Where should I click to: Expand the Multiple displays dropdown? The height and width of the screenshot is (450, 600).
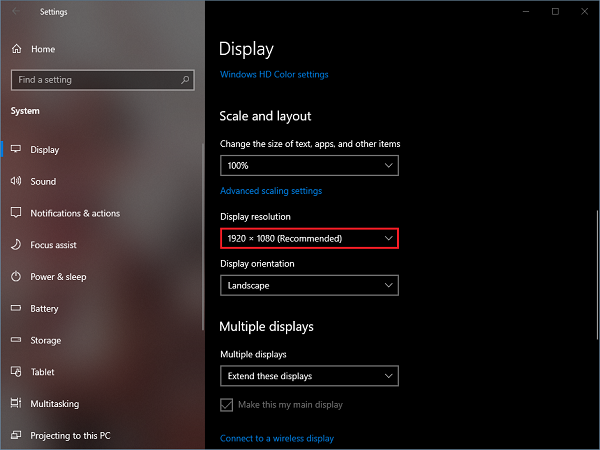click(x=309, y=376)
